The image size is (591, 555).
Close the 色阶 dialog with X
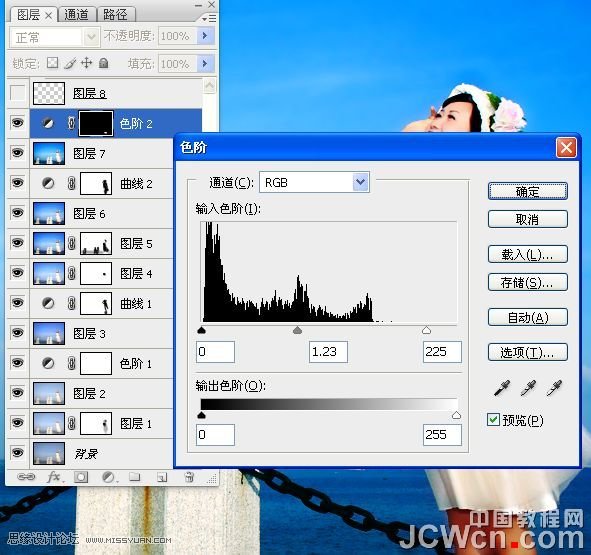point(566,147)
